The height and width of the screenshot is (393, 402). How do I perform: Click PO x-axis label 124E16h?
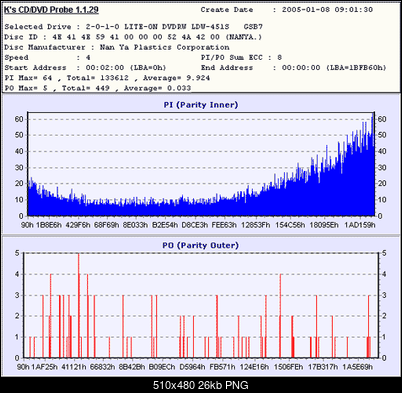click(x=254, y=367)
